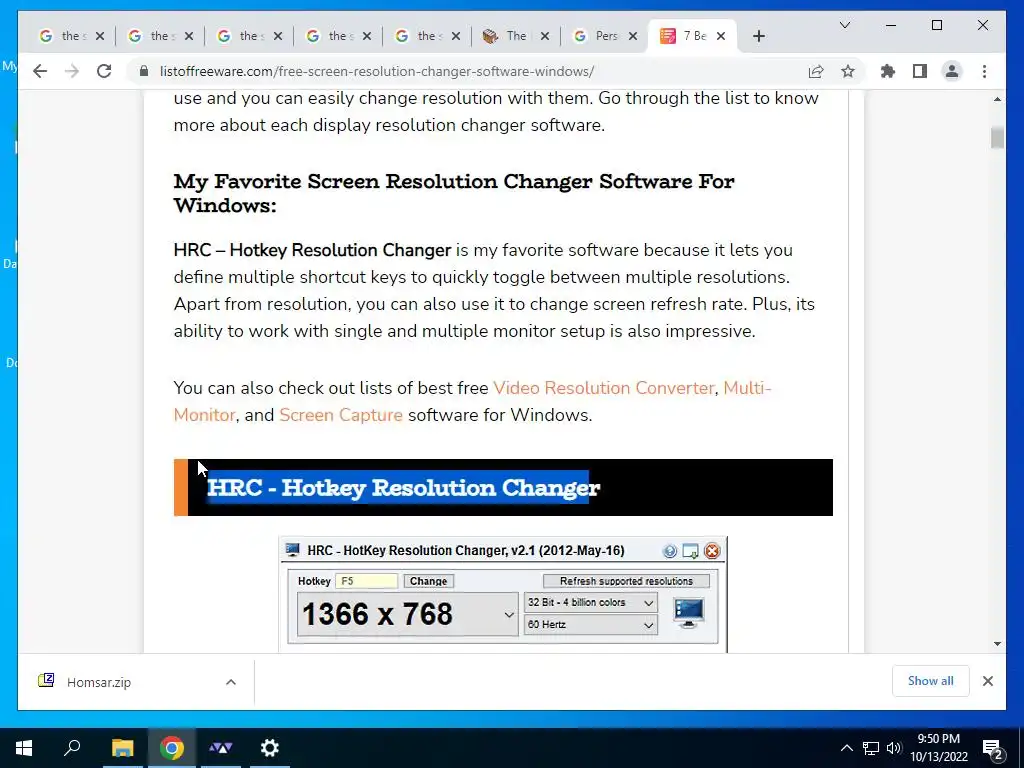The width and height of the screenshot is (1024, 768).
Task: Open the purple triangles taskbar app
Action: coord(221,748)
